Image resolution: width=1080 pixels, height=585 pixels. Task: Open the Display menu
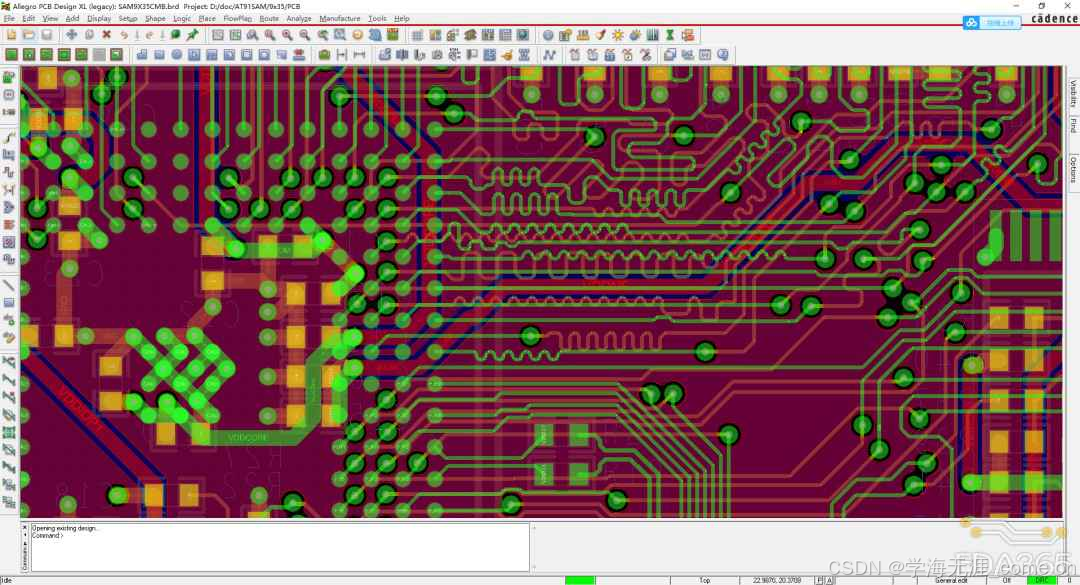[99, 19]
